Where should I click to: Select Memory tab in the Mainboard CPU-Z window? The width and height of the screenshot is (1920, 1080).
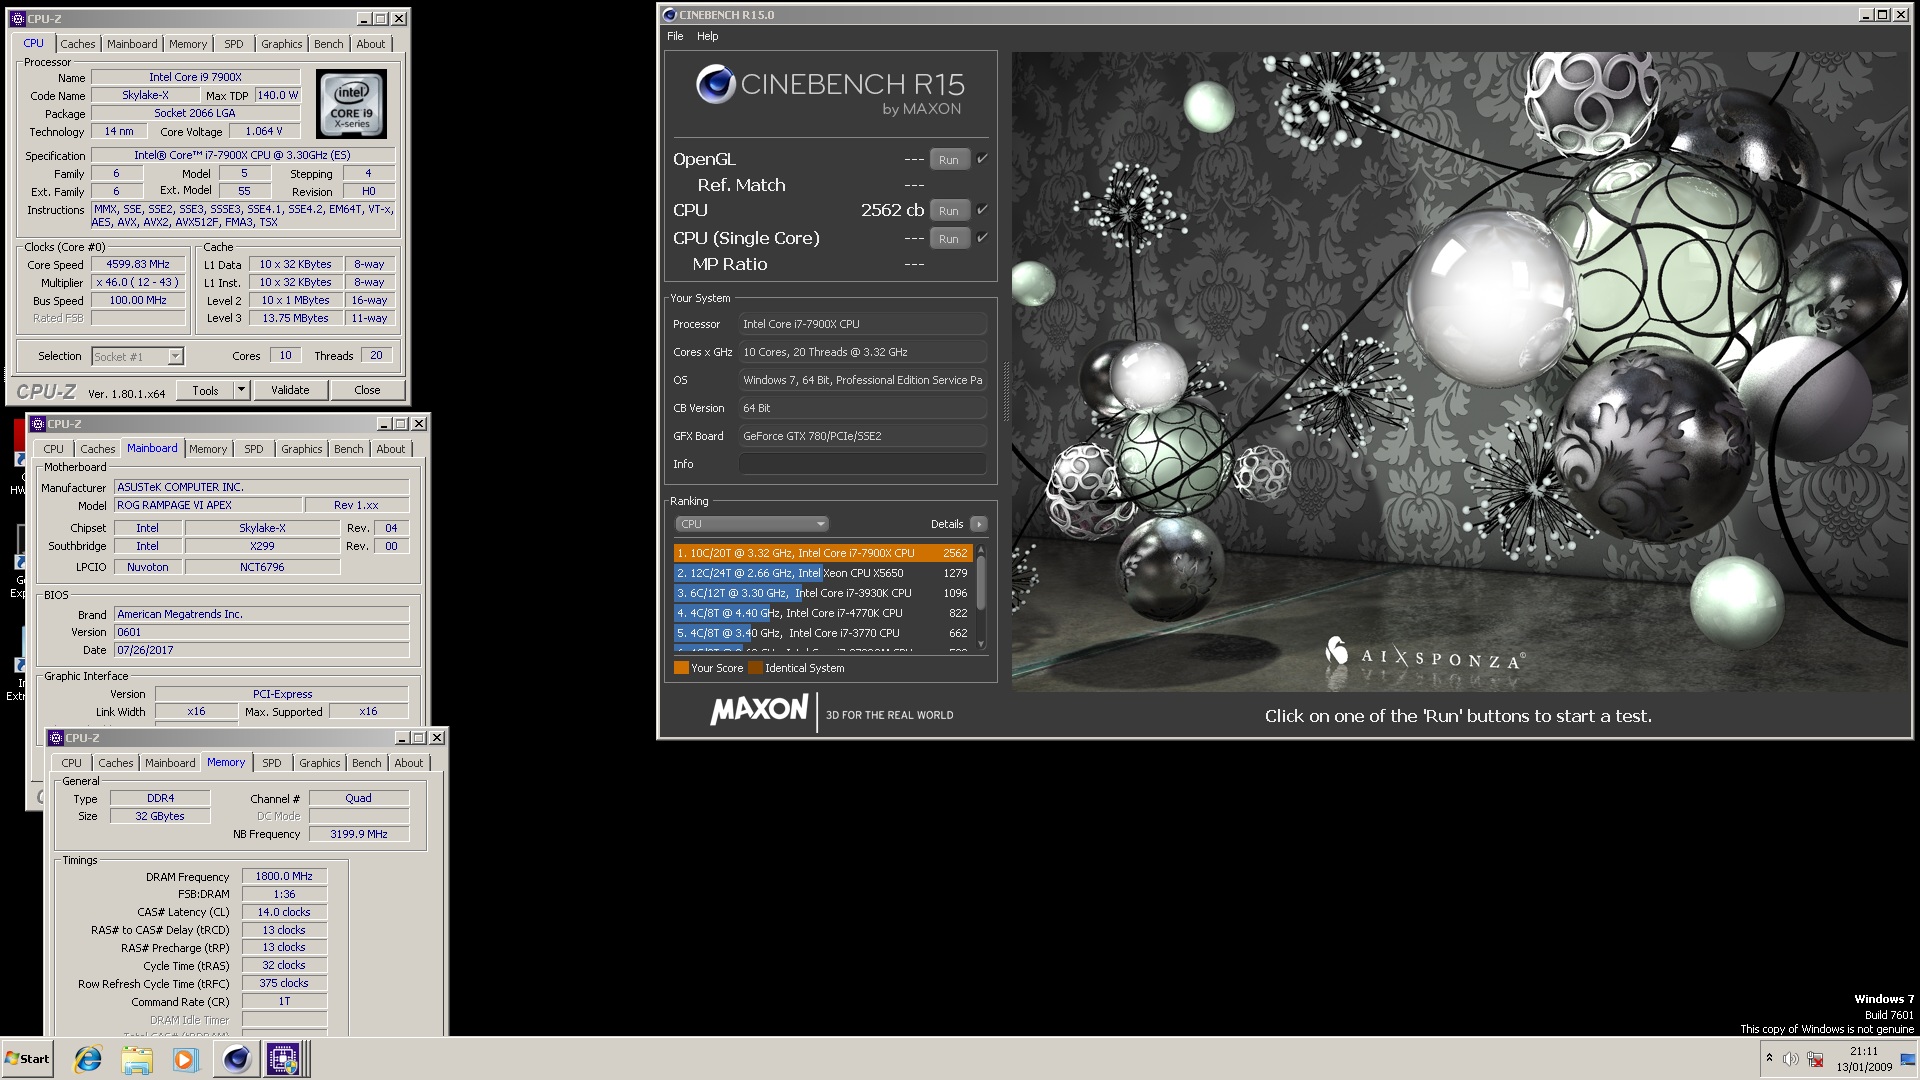(208, 449)
